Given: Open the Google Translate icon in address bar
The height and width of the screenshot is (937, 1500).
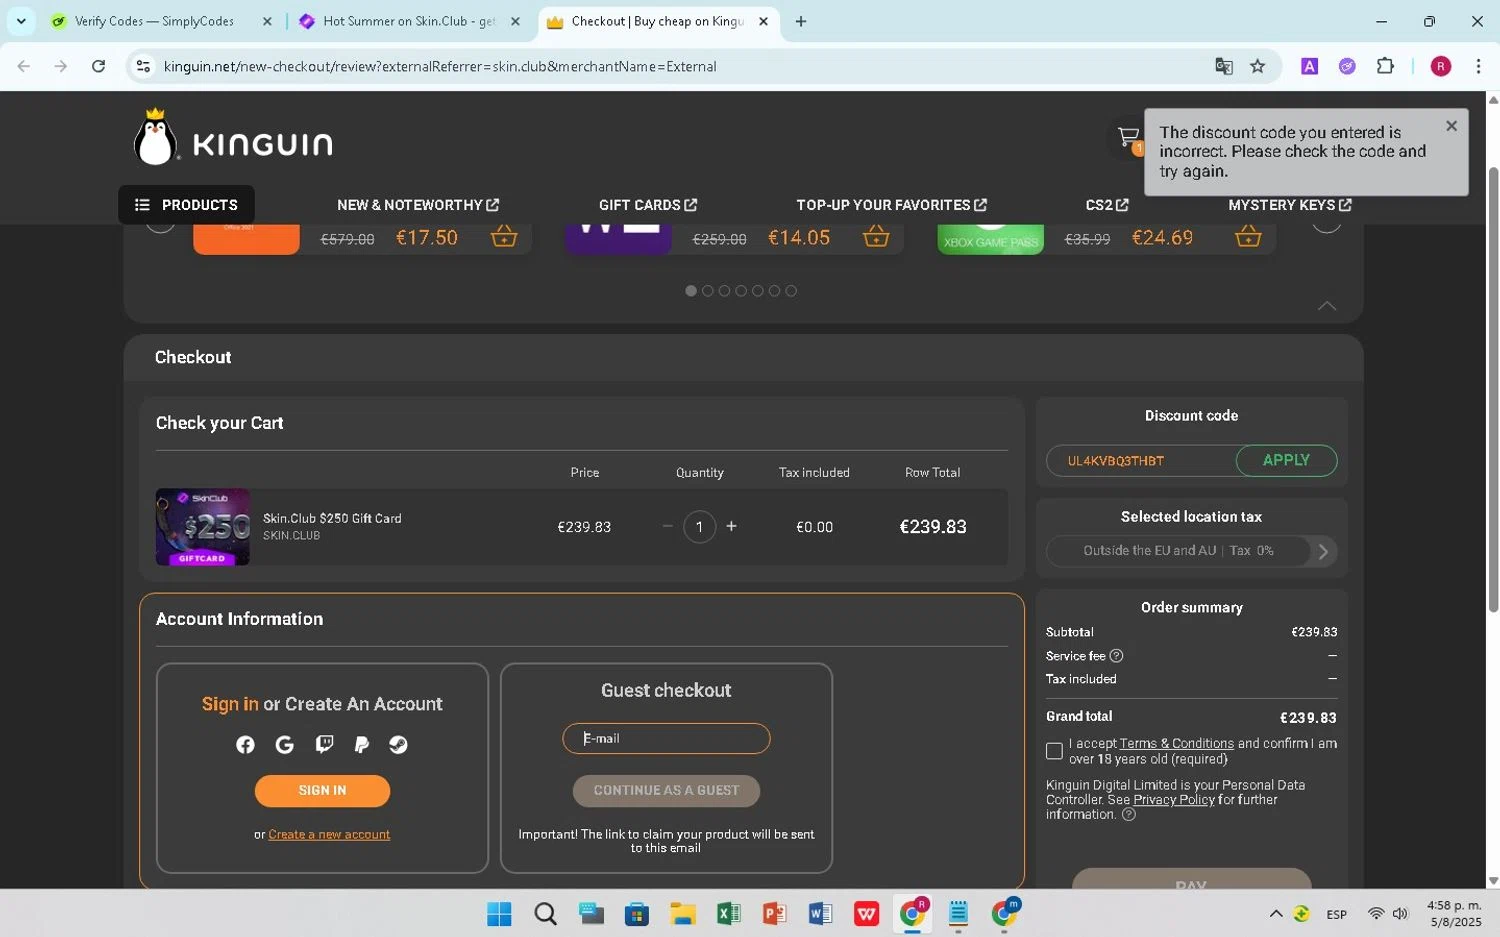Looking at the screenshot, I should (1223, 66).
